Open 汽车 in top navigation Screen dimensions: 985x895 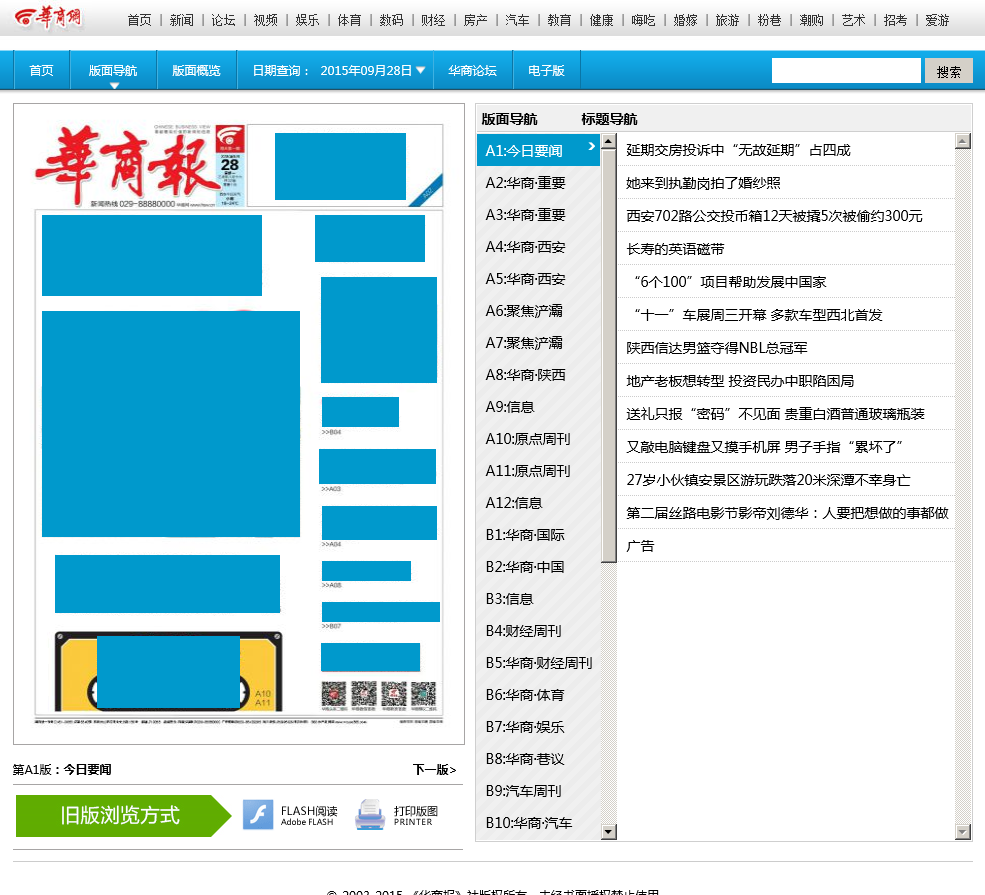517,20
